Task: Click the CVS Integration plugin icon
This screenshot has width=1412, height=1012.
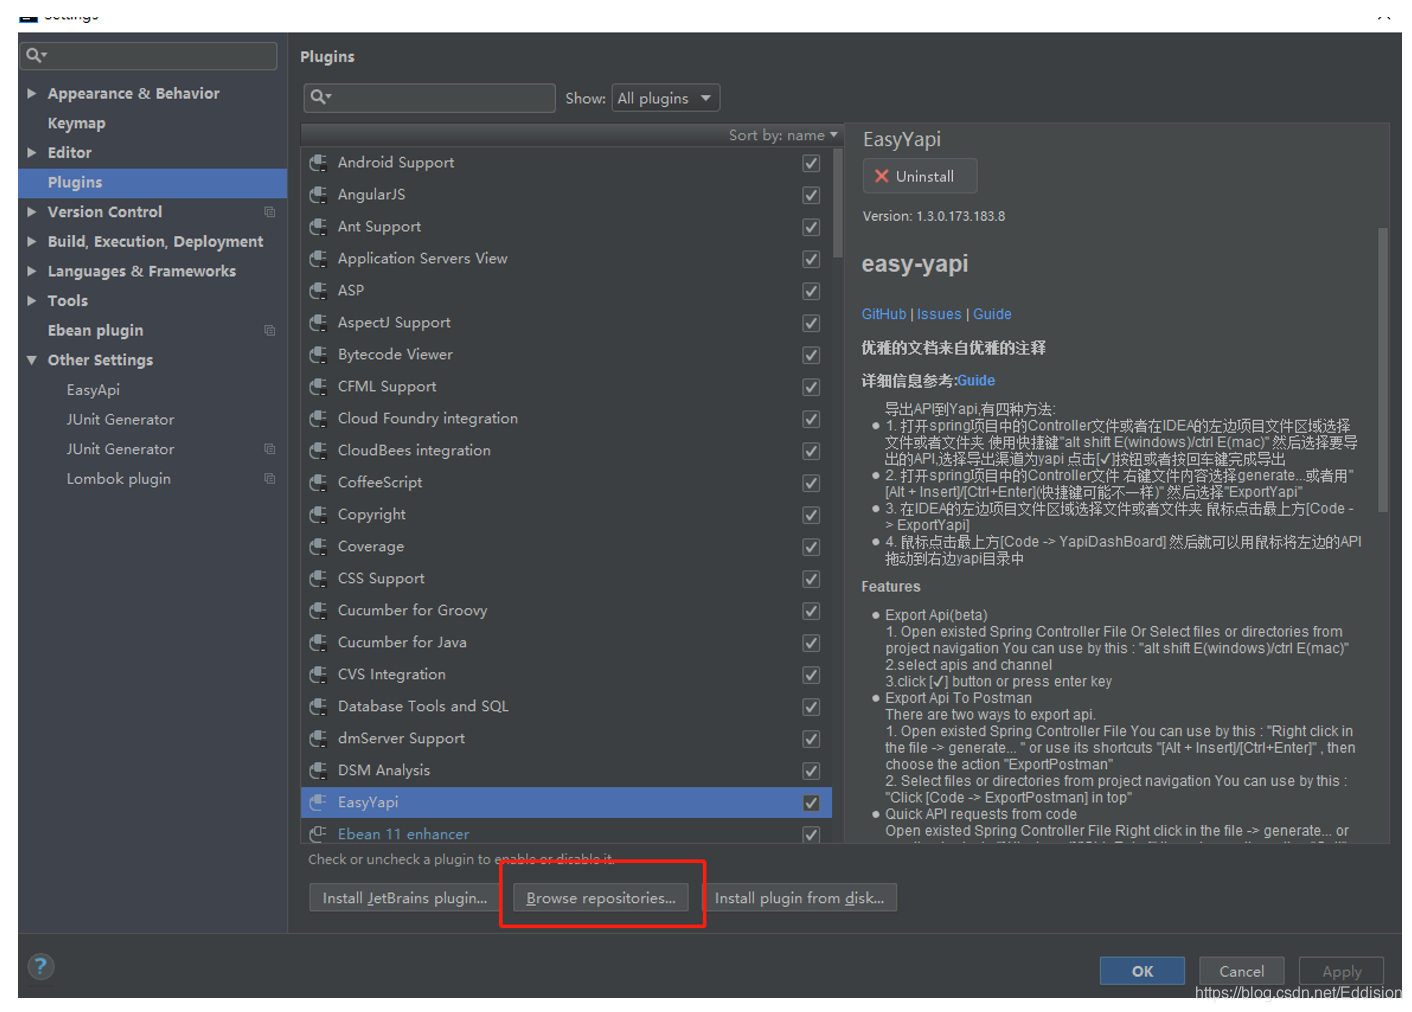Action: click(318, 674)
